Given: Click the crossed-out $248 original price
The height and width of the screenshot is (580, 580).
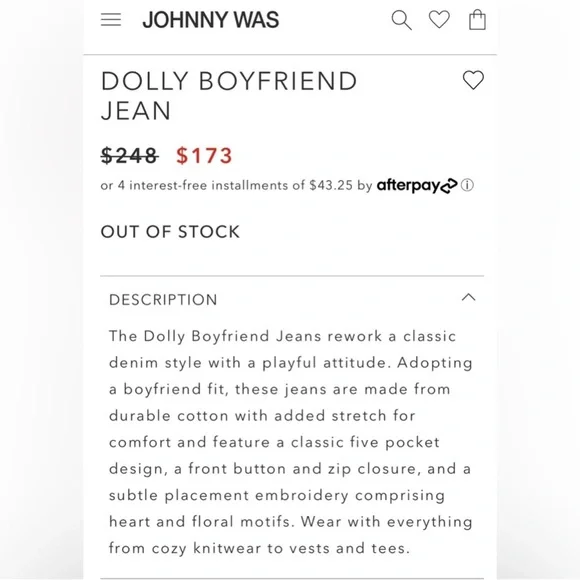Looking at the screenshot, I should coord(129,155).
